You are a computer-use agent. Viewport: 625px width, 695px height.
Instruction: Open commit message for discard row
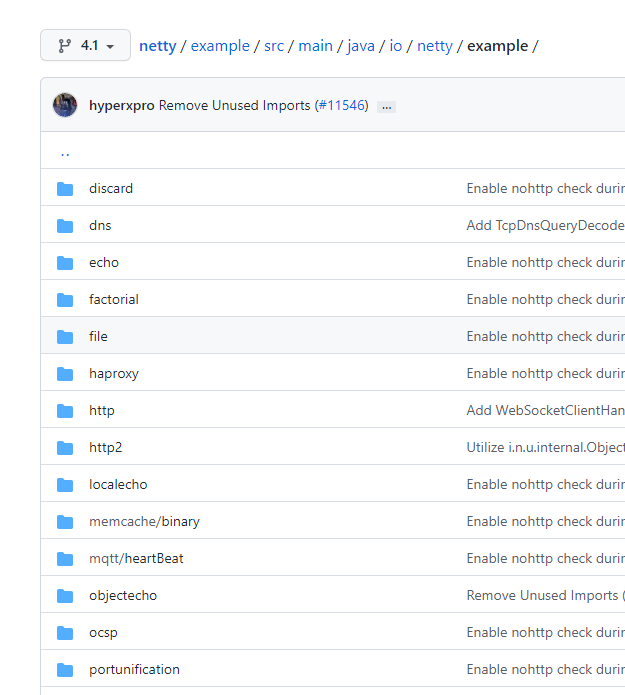pos(546,188)
